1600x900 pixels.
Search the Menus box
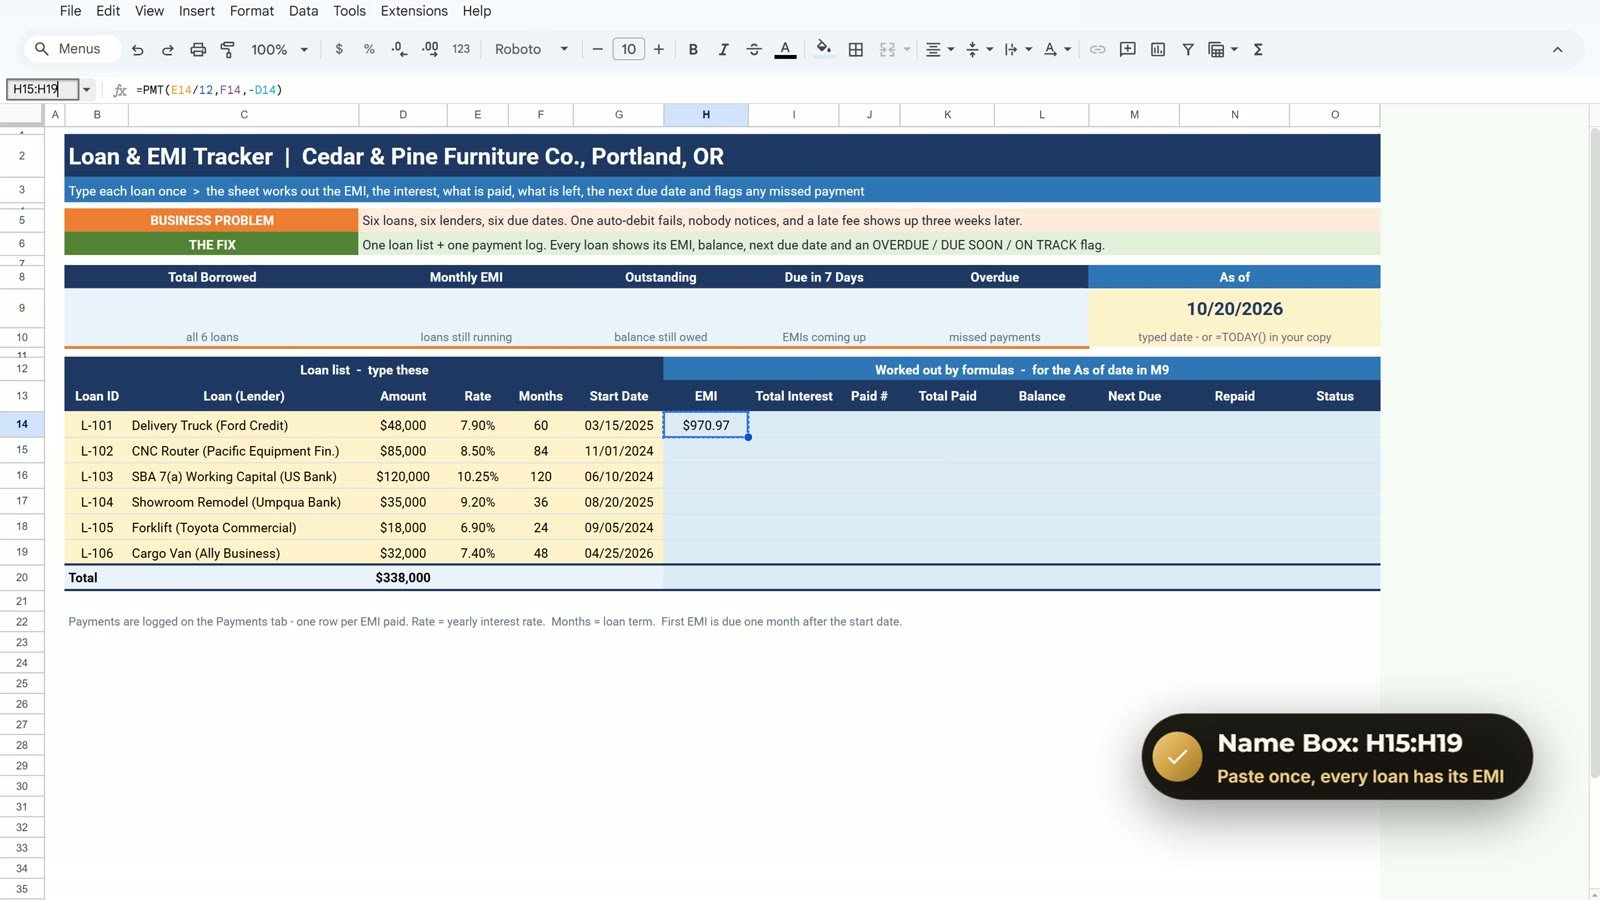(72, 49)
